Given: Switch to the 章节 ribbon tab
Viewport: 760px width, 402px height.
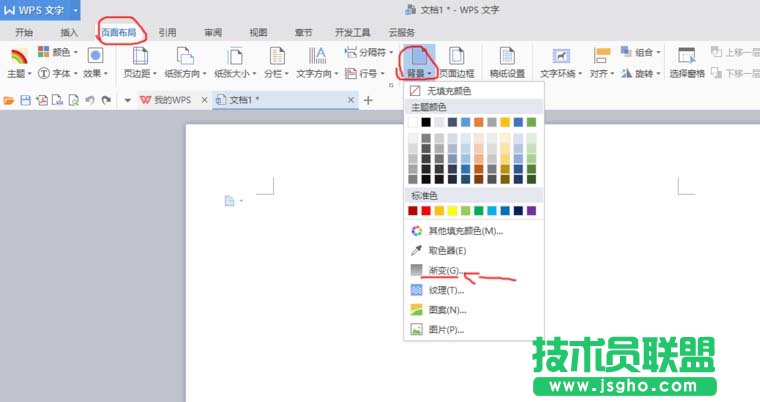Looking at the screenshot, I should 303,32.
